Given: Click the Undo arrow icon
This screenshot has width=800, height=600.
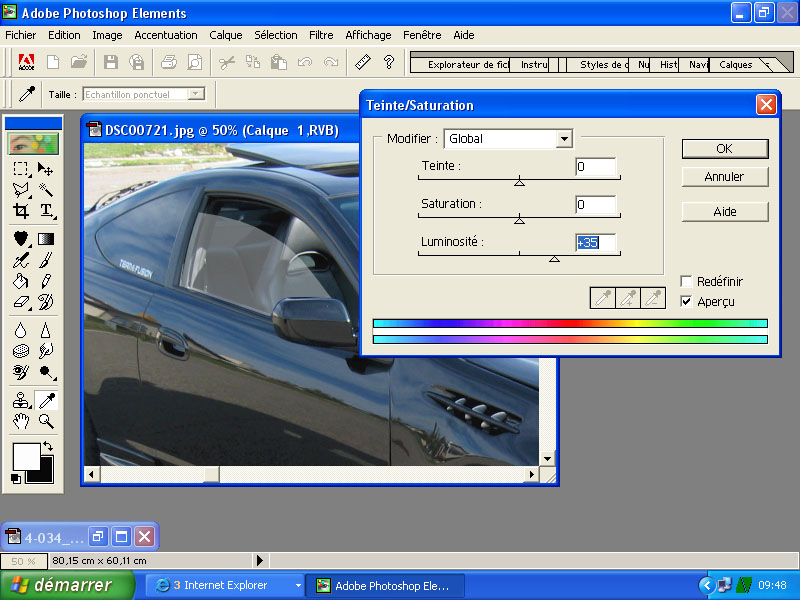Looking at the screenshot, I should point(305,62).
